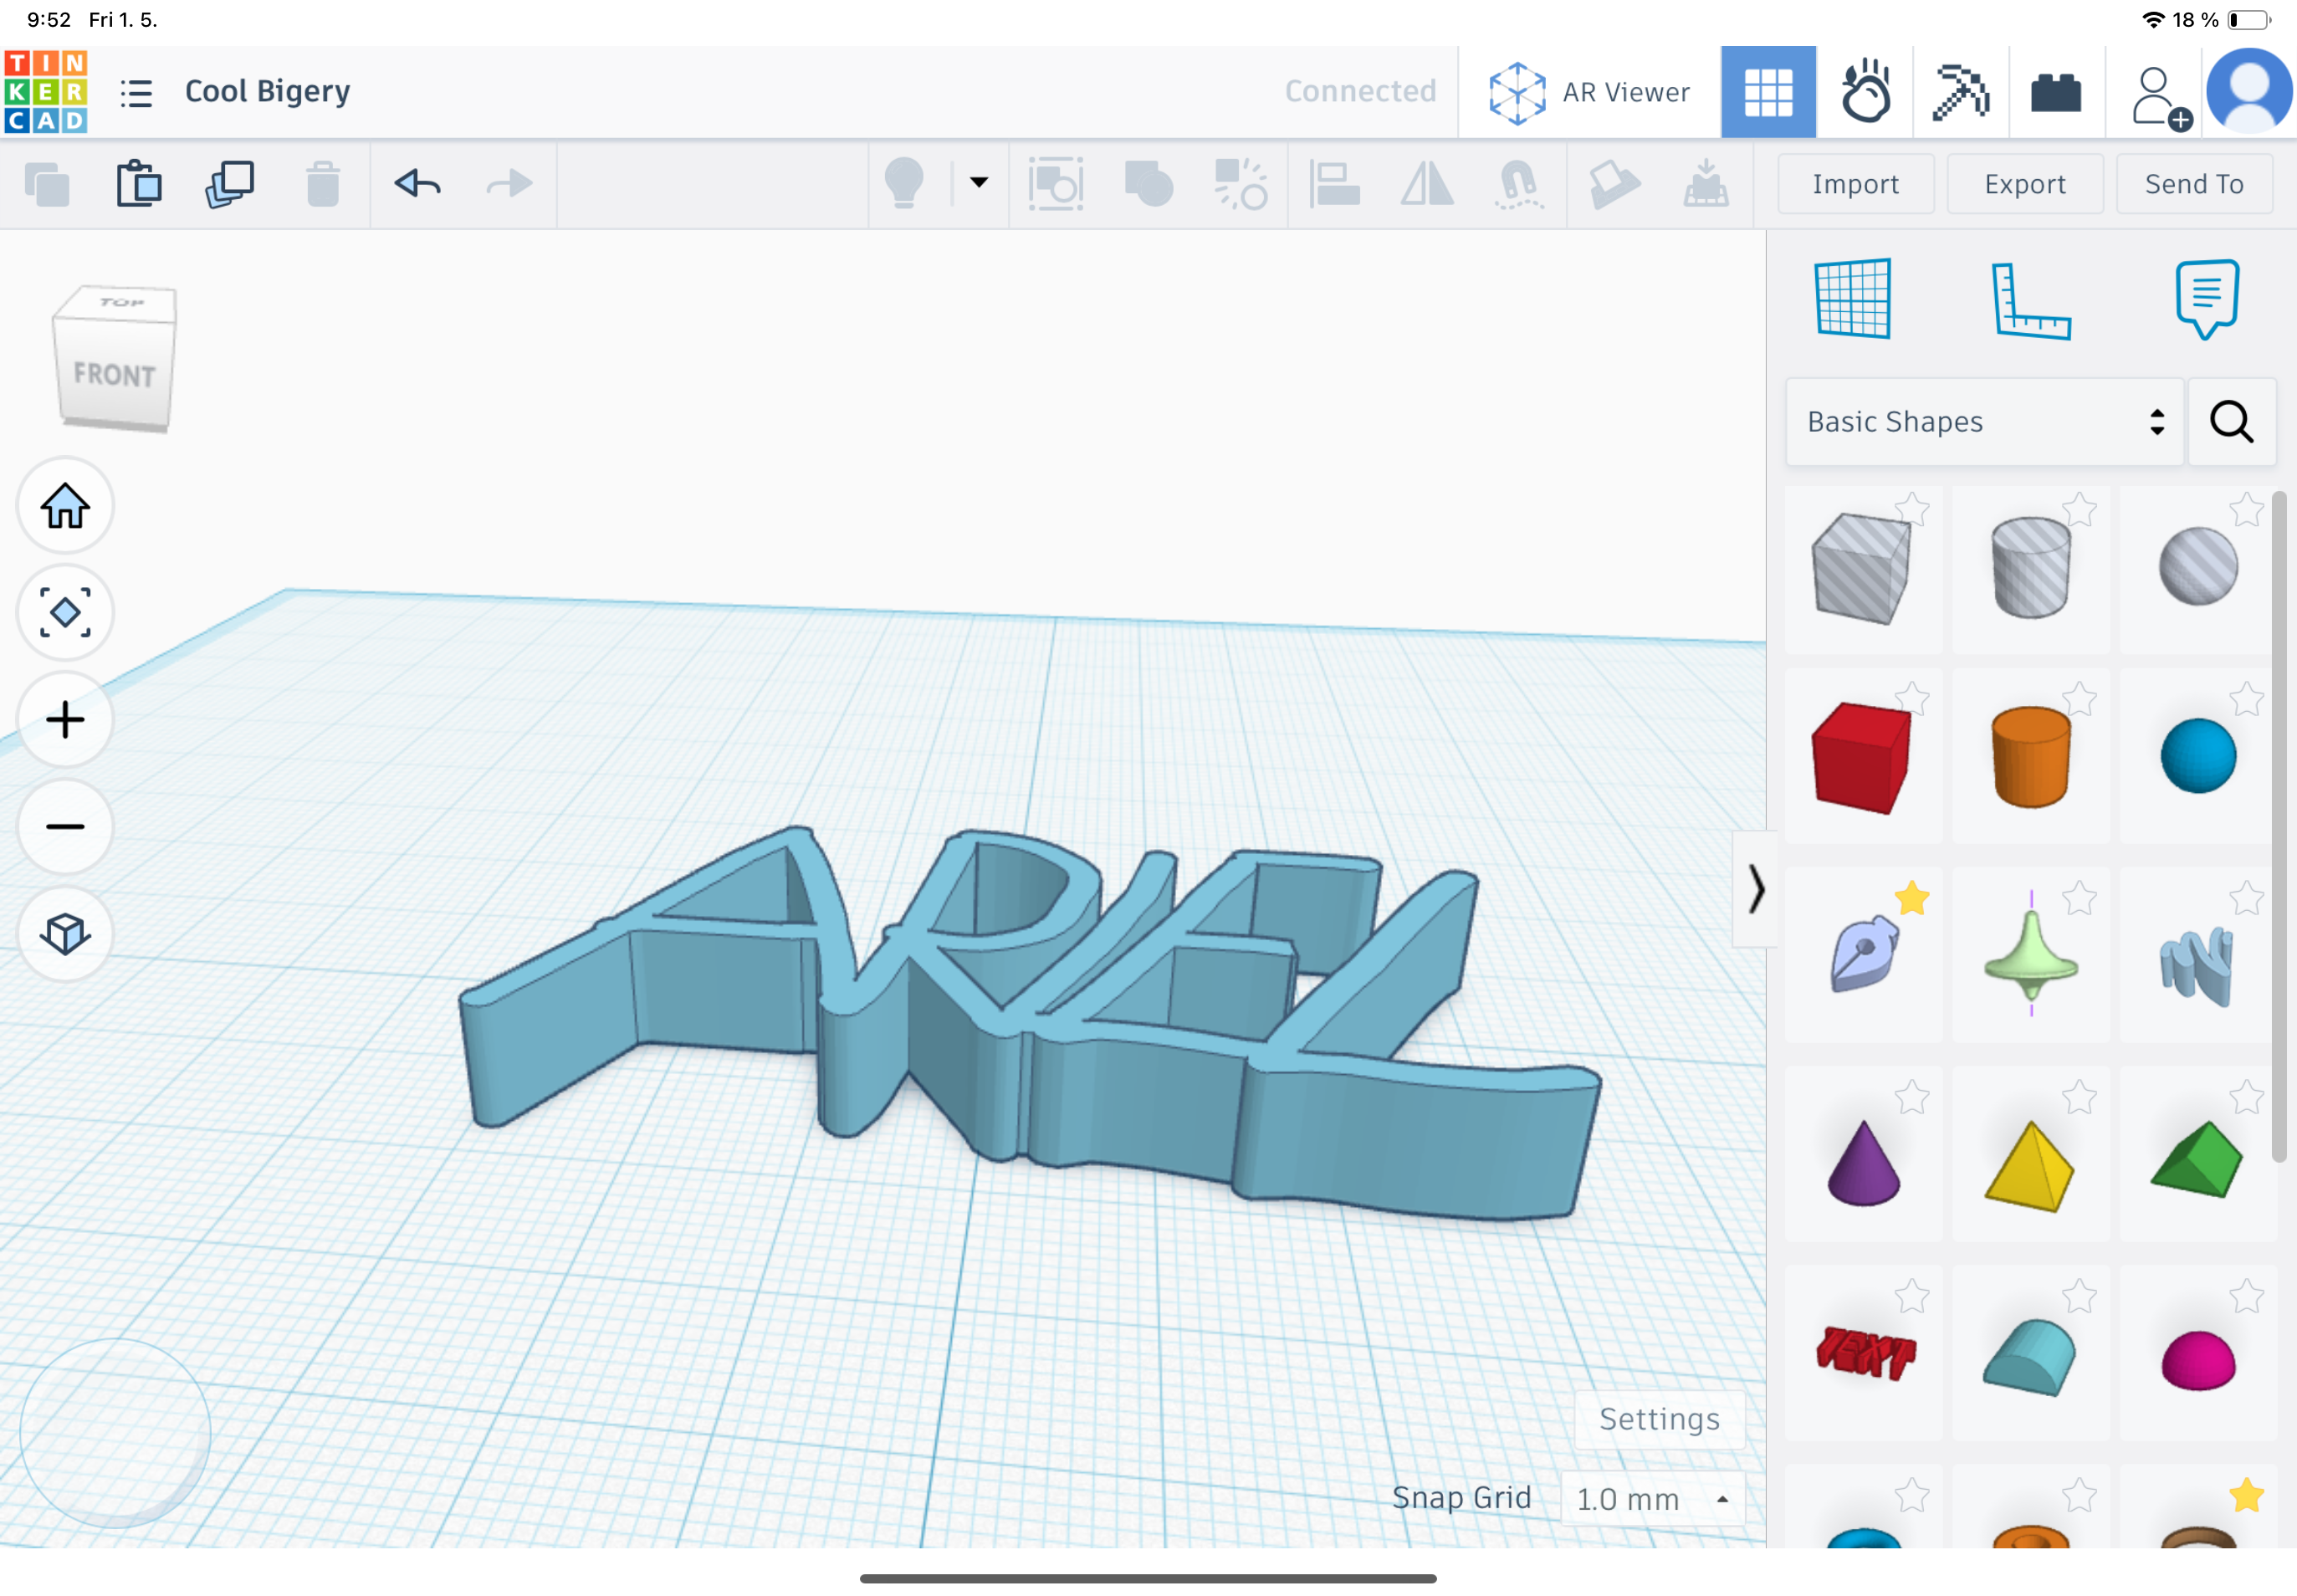Screen dimensions: 2297x1596
Task: Open the Mirror tool
Action: [x=1427, y=184]
